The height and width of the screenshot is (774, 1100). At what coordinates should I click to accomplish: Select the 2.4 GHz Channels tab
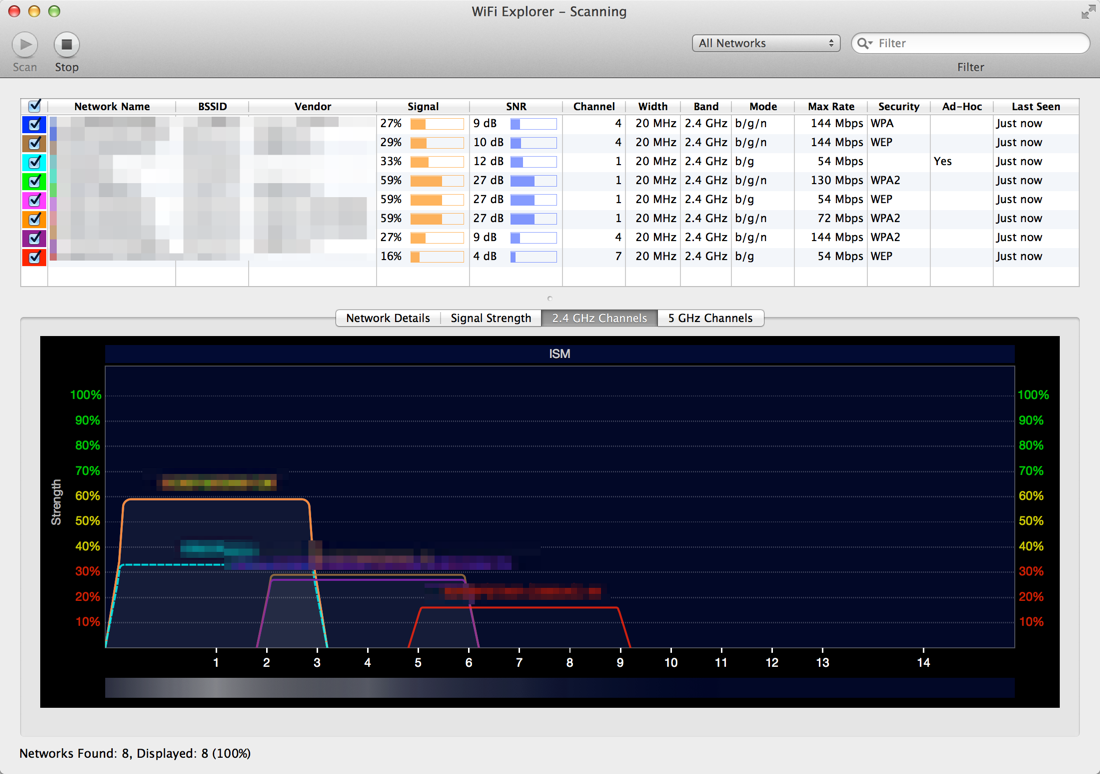(x=599, y=318)
